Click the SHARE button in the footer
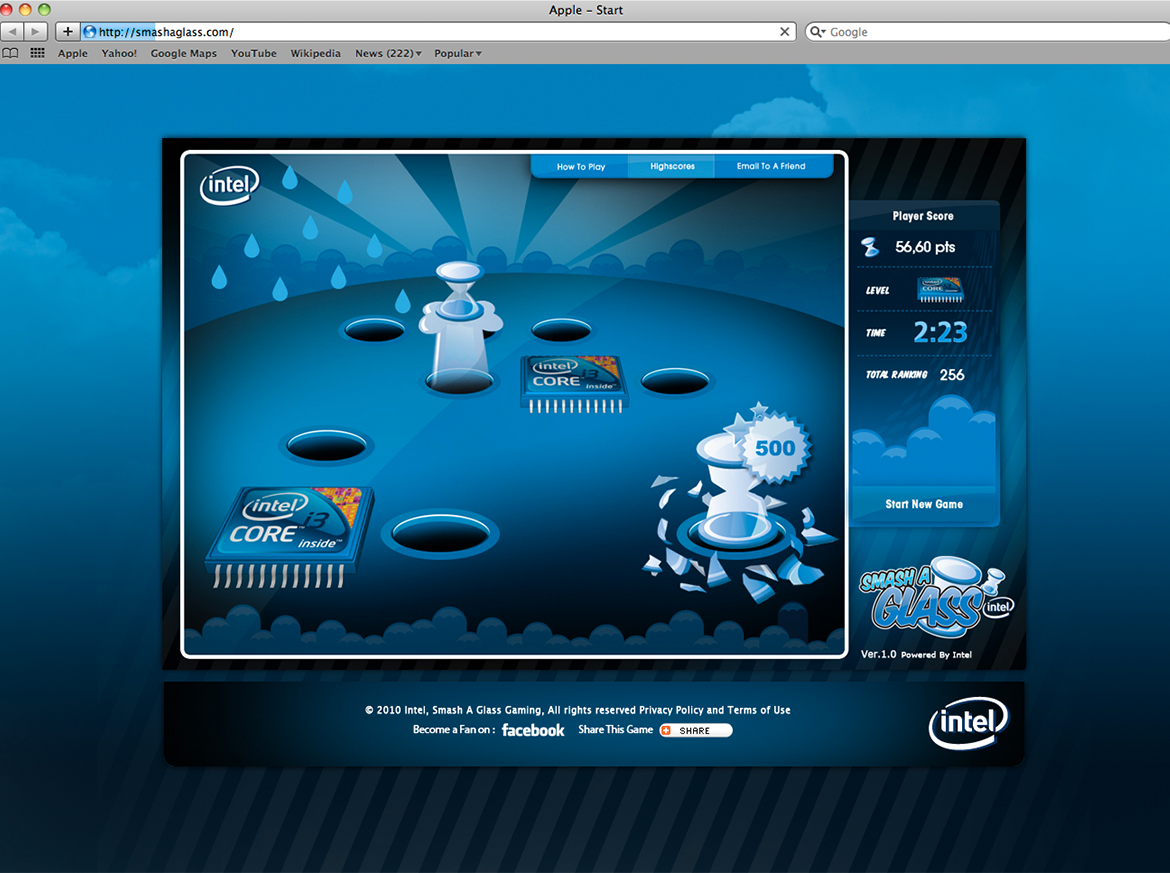The height and width of the screenshot is (873, 1170). [695, 730]
